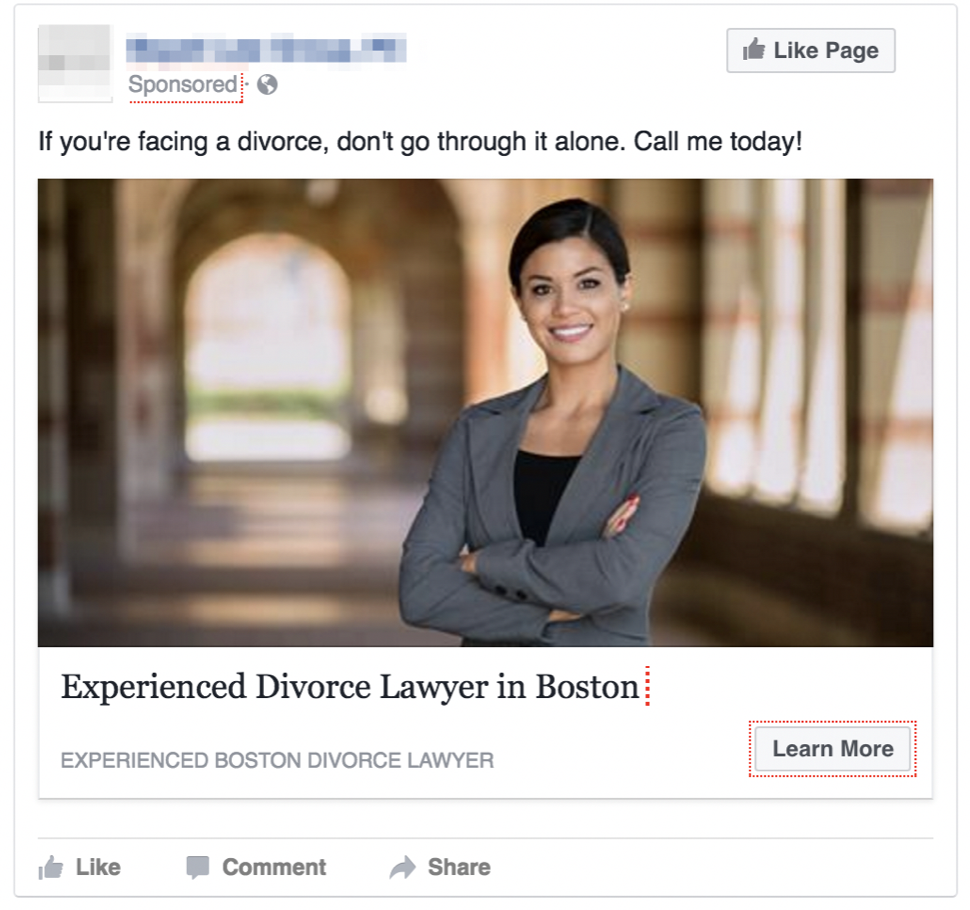Open the blurred page name link
The width and height of the screenshot is (970, 910).
coord(266,50)
